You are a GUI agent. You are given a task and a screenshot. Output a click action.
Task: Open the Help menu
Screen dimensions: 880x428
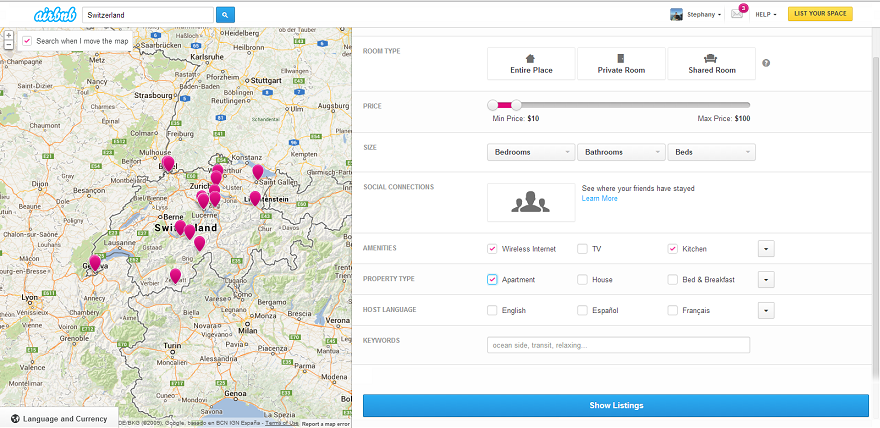tap(766, 15)
